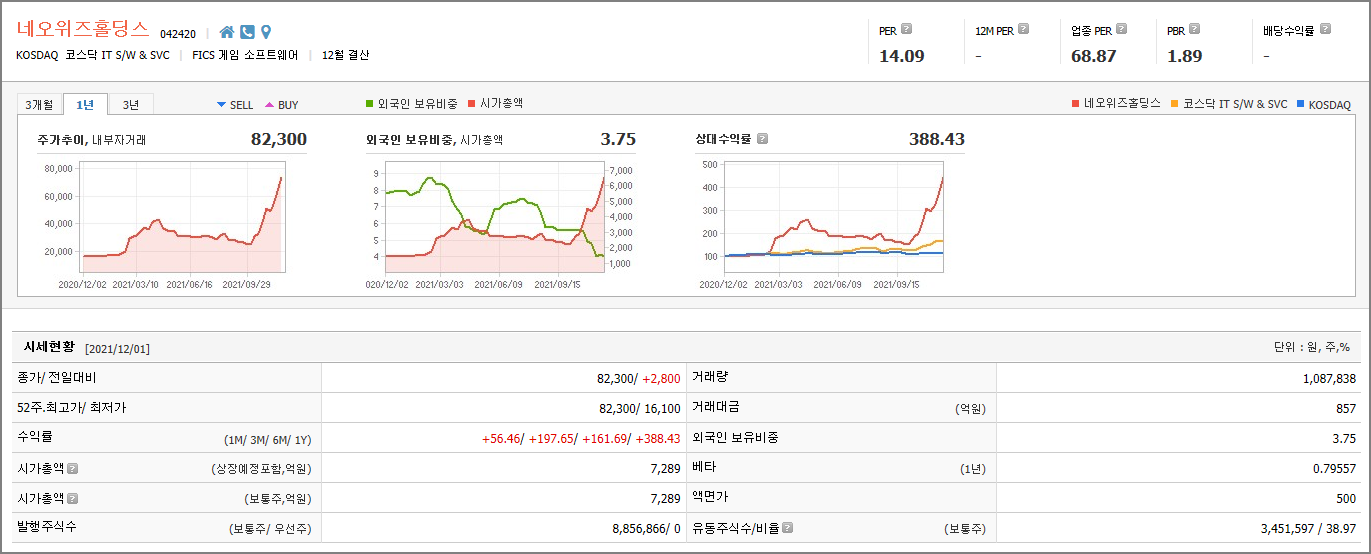Click 12월 결산 text
This screenshot has height=554, width=1371.
coord(345,55)
